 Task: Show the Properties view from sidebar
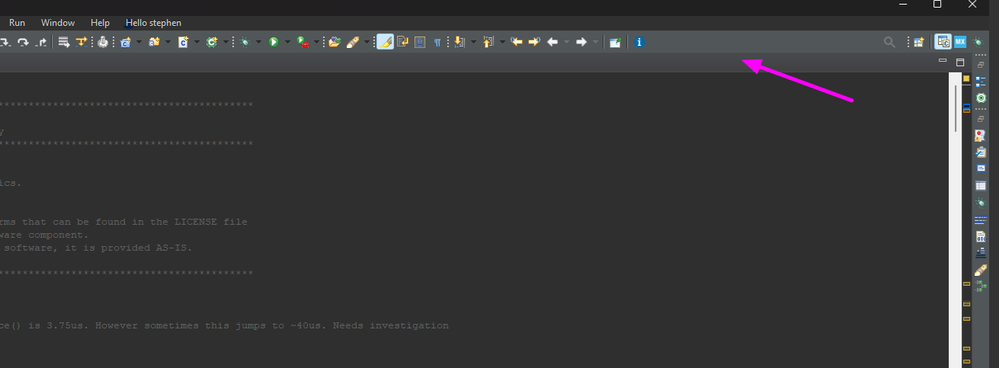(x=981, y=186)
